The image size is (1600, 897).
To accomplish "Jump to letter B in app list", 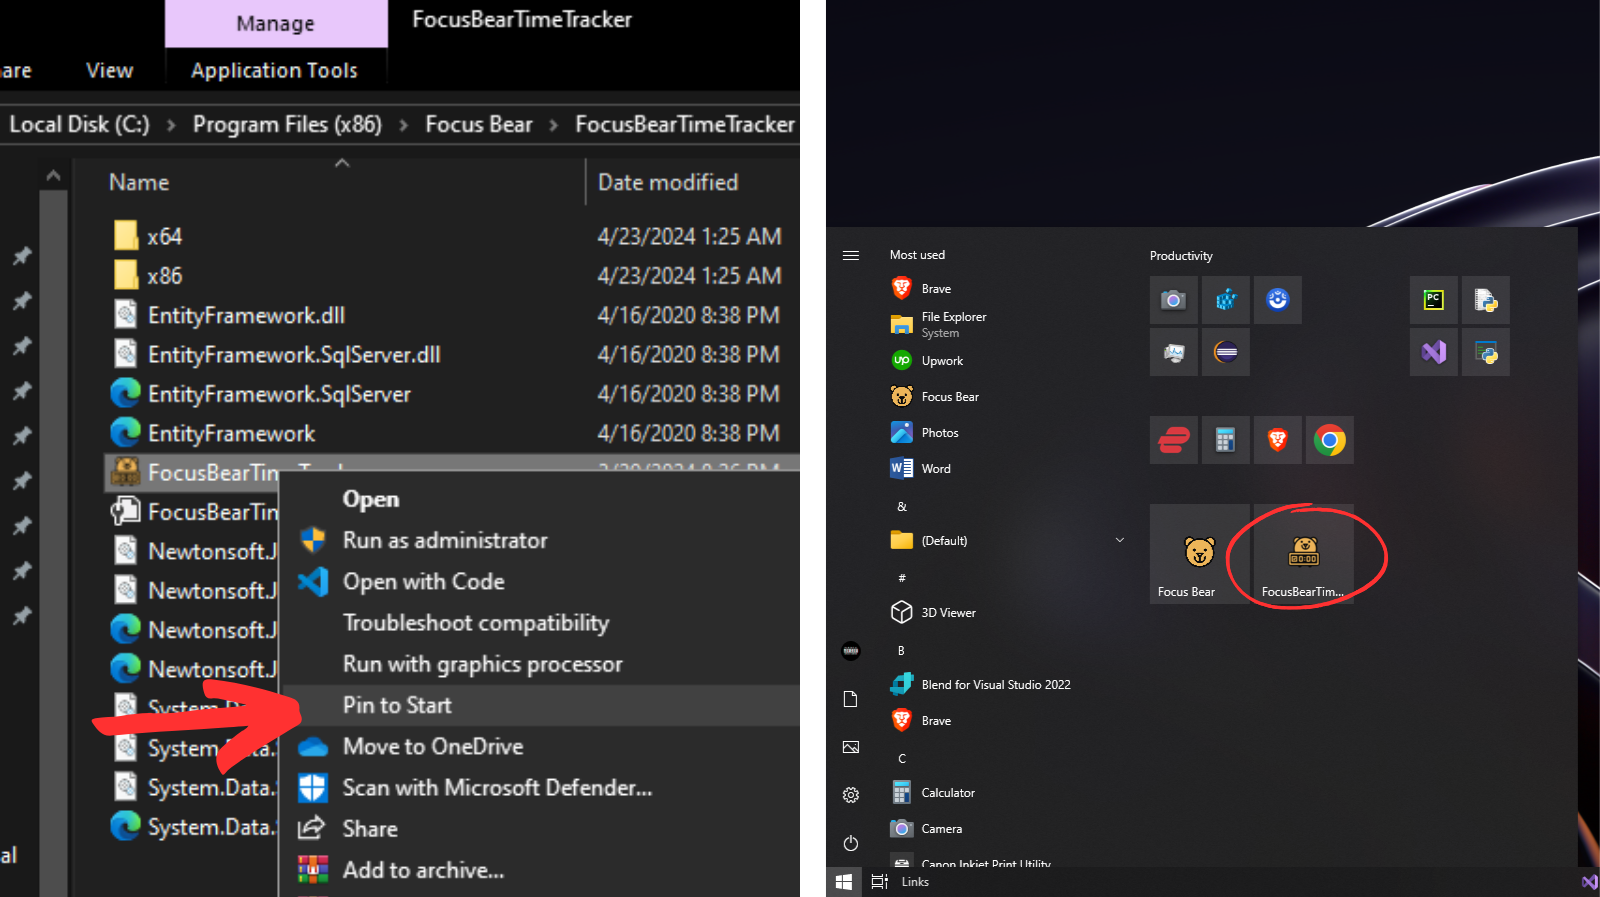I will click(901, 650).
